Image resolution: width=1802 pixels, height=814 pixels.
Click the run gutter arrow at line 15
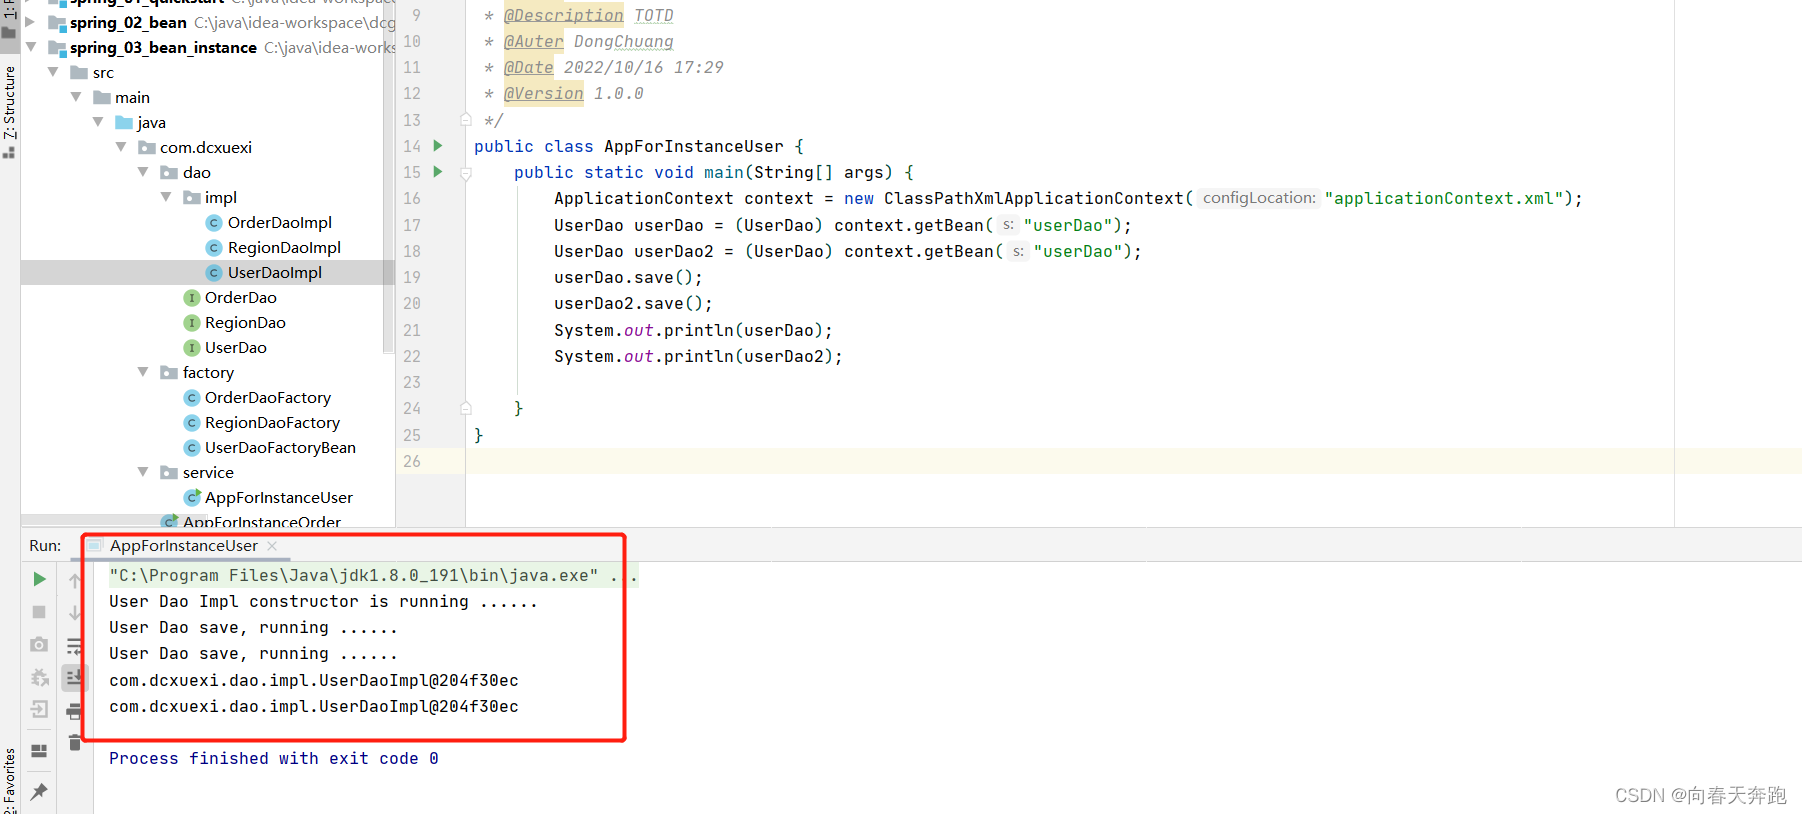pos(438,172)
